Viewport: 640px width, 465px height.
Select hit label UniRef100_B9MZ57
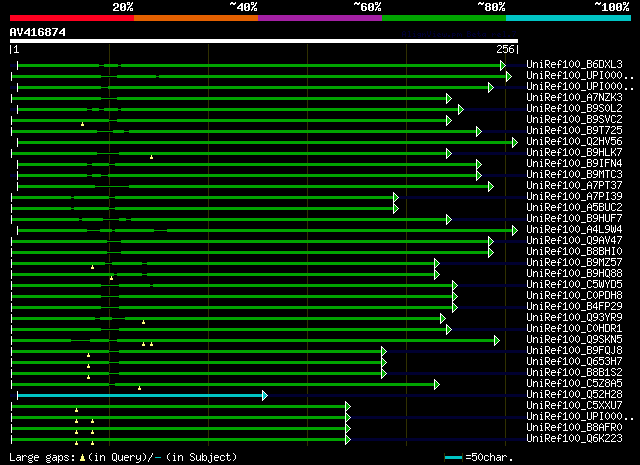coord(574,263)
